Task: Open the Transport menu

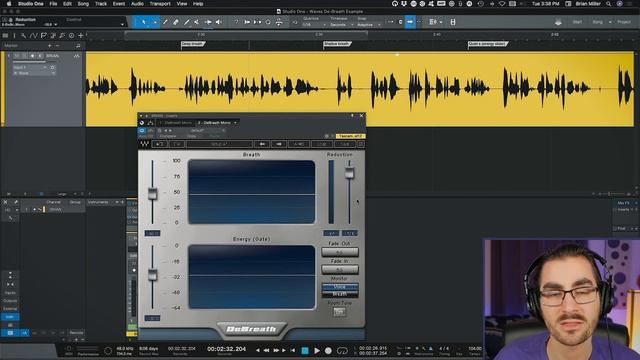Action: 160,4
